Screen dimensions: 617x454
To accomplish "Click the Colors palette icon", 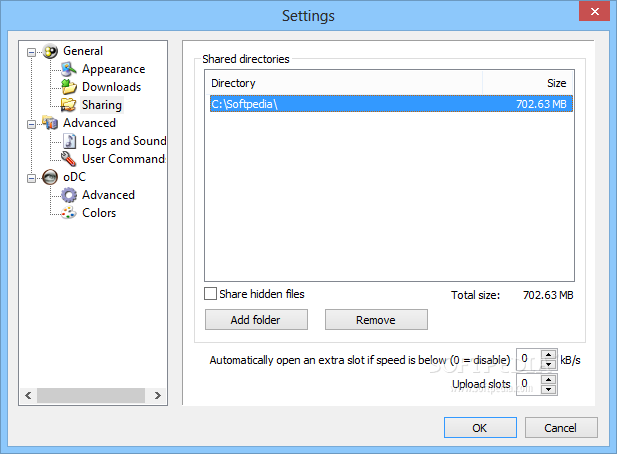I will pyautogui.click(x=68, y=213).
